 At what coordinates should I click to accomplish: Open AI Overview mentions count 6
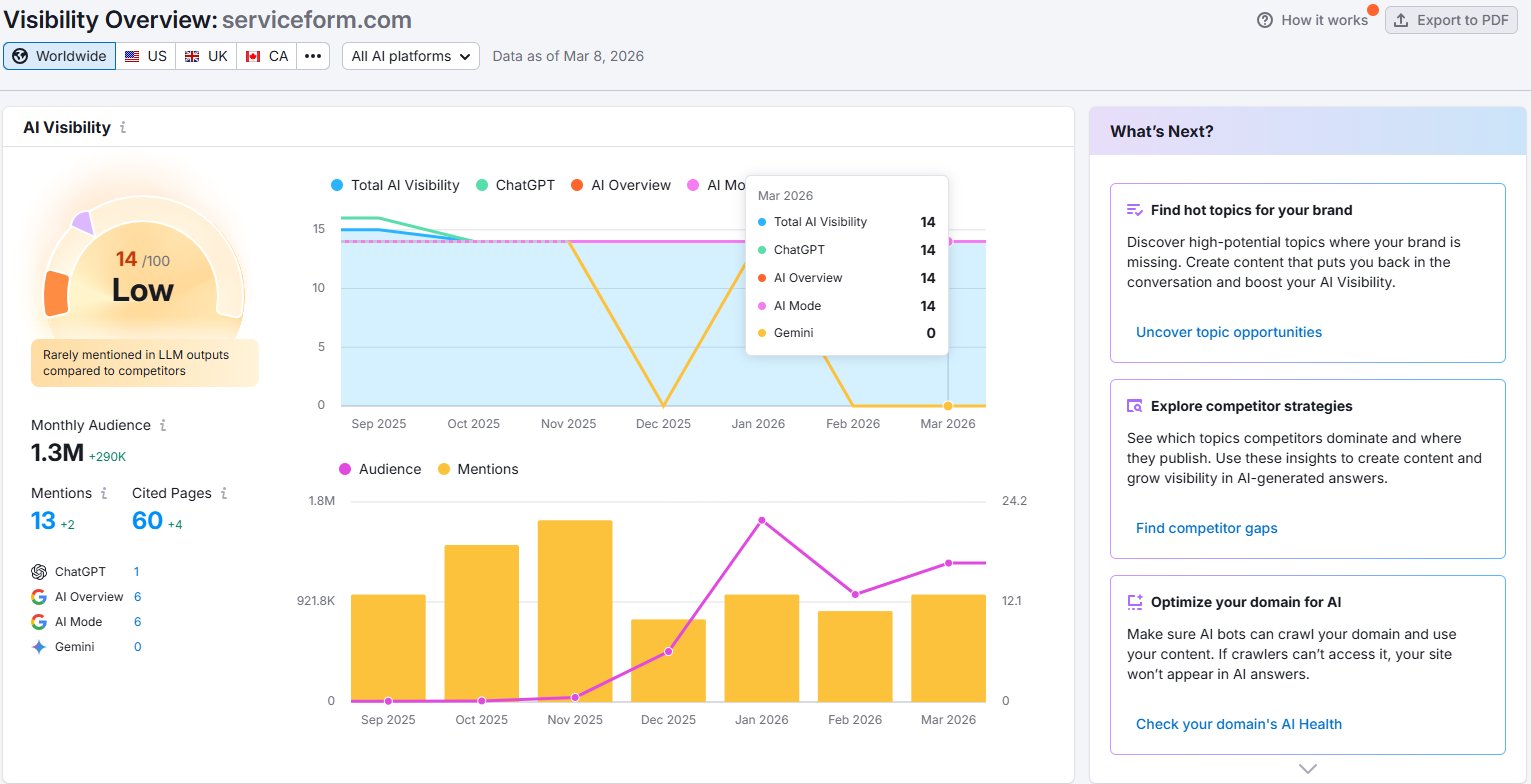point(137,597)
